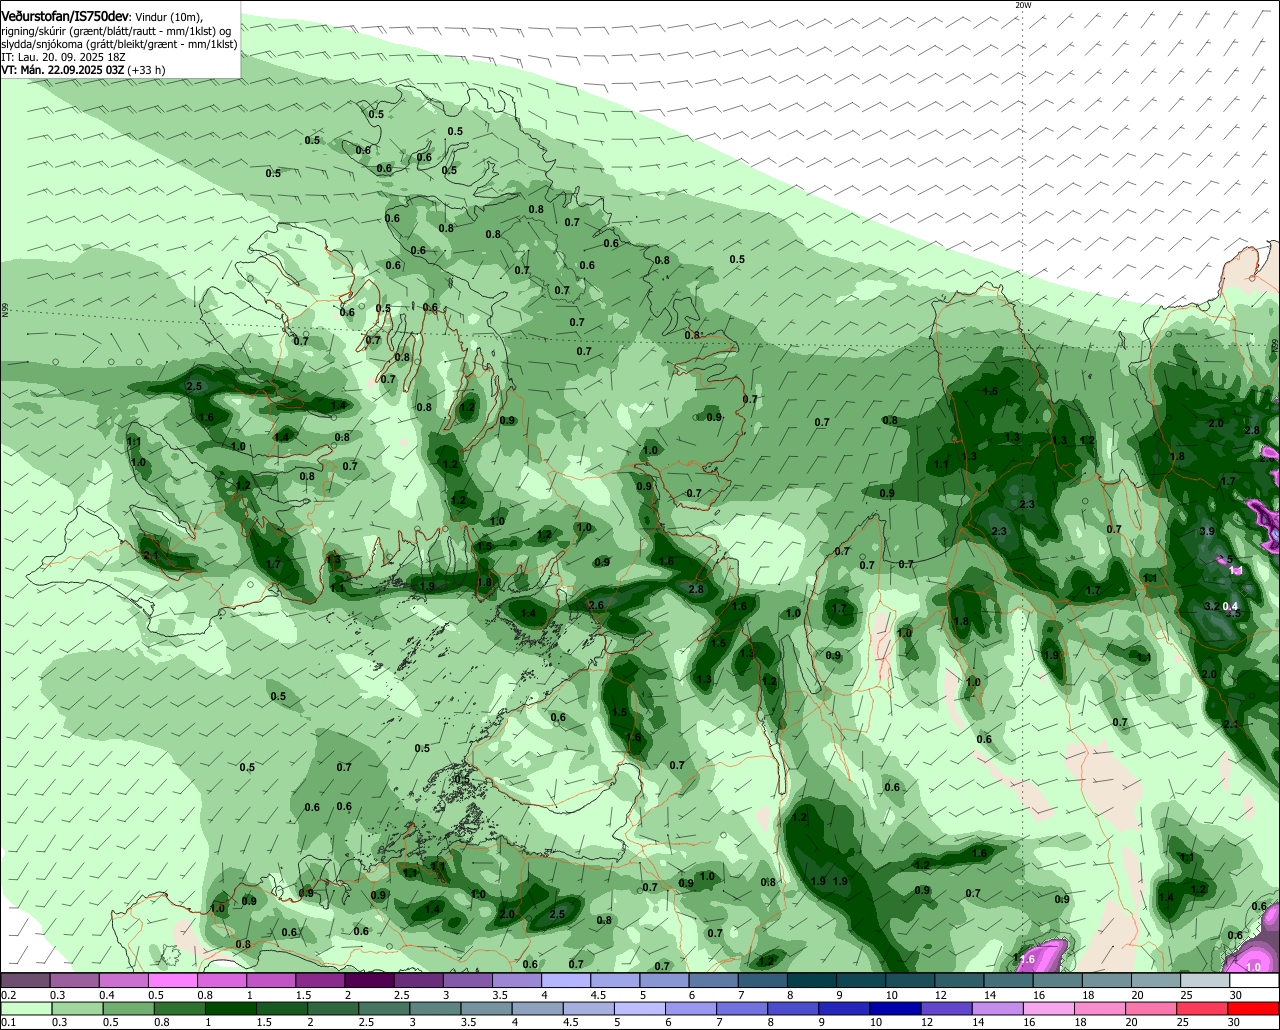Click upper legend swatch between 0.5 and 0.8
Screen dimensions: 1280x1030
click(172, 980)
